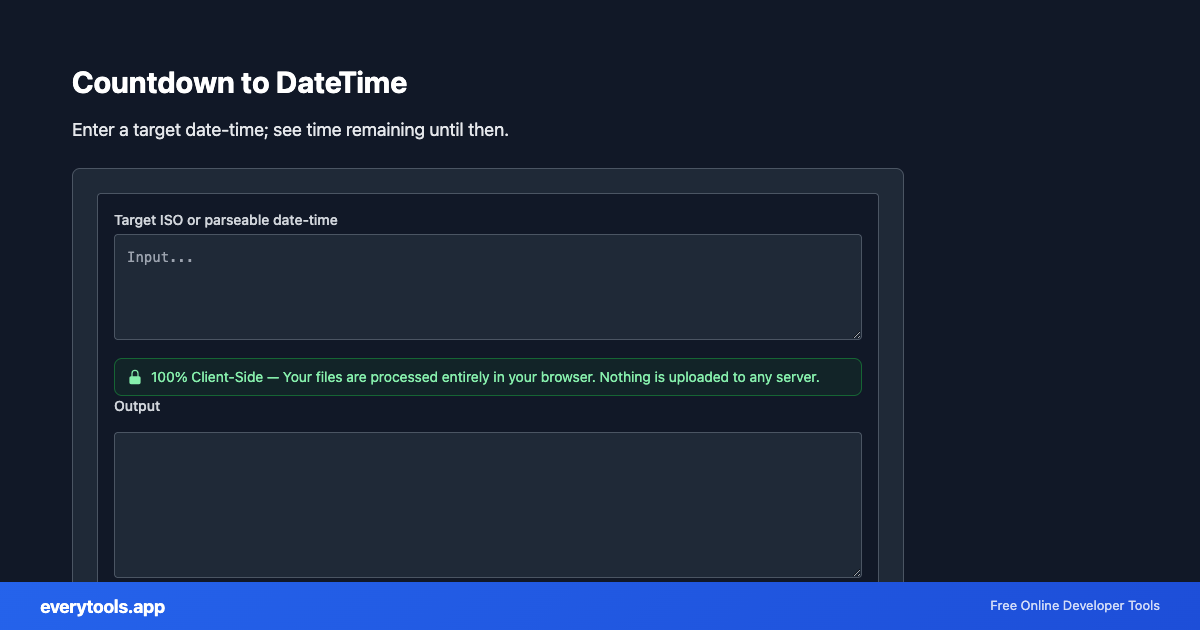Click the subtitle describing the countdown tool
Viewport: 1200px width, 630px height.
click(290, 129)
